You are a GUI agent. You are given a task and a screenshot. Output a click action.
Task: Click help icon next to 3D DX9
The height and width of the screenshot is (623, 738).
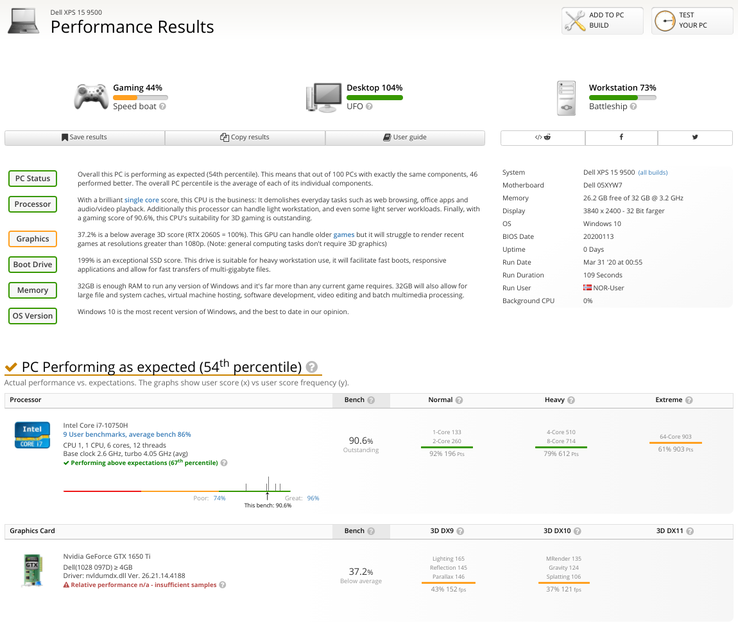[460, 531]
